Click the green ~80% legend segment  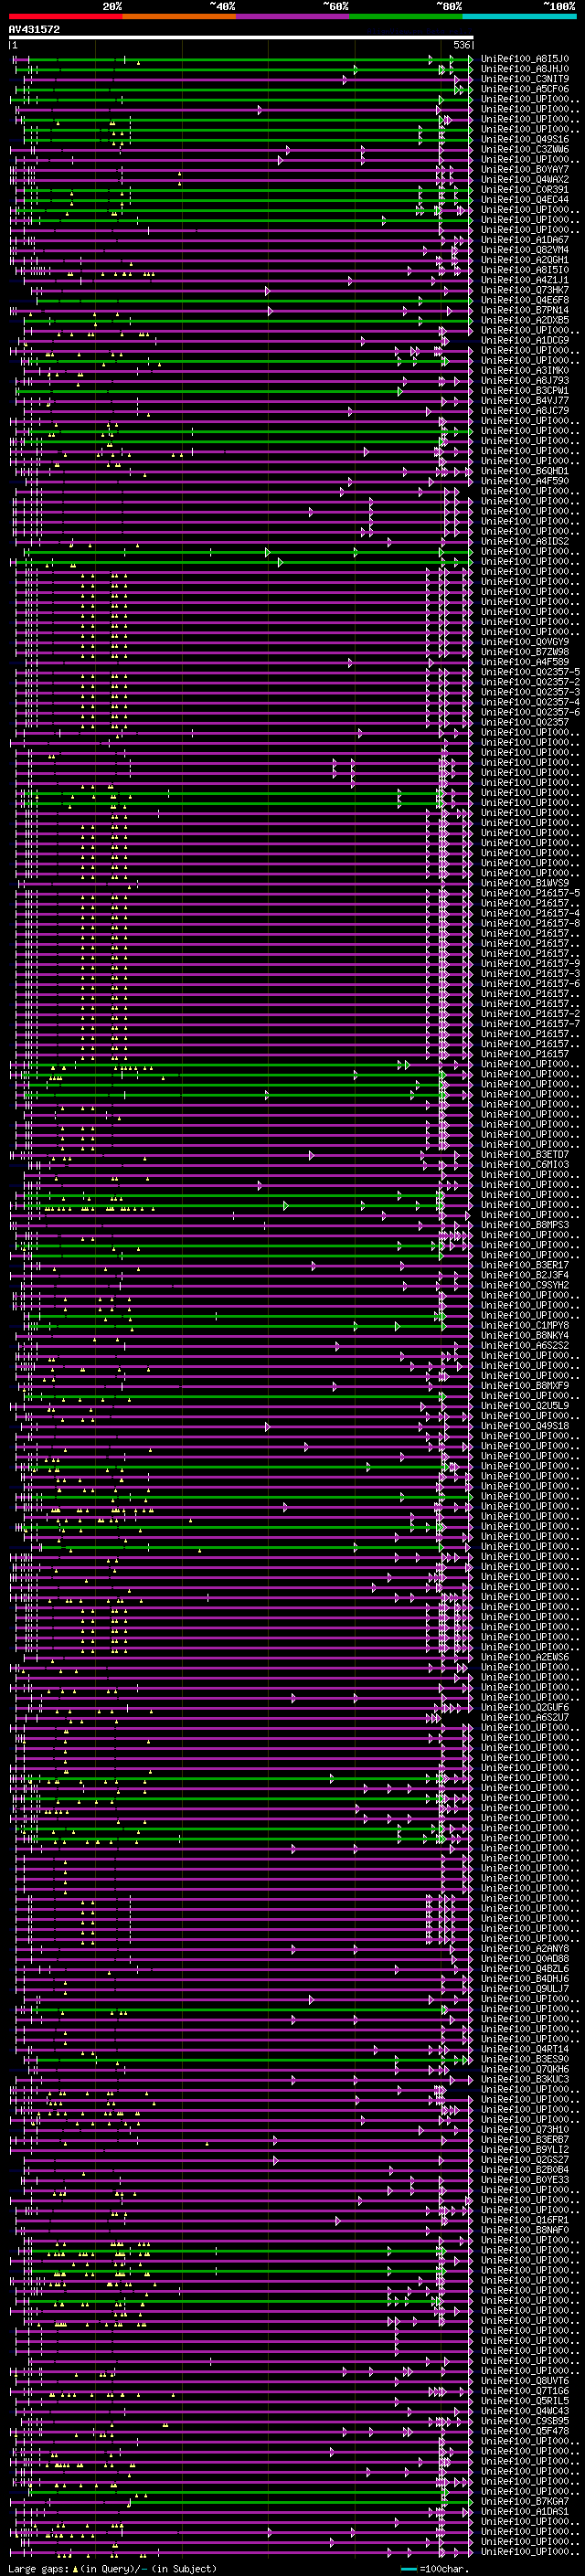click(406, 16)
